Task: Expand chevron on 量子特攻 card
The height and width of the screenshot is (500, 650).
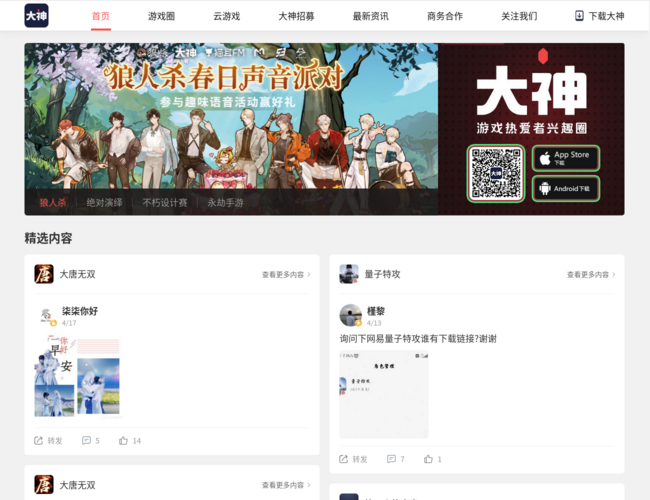Action: pyautogui.click(x=614, y=274)
